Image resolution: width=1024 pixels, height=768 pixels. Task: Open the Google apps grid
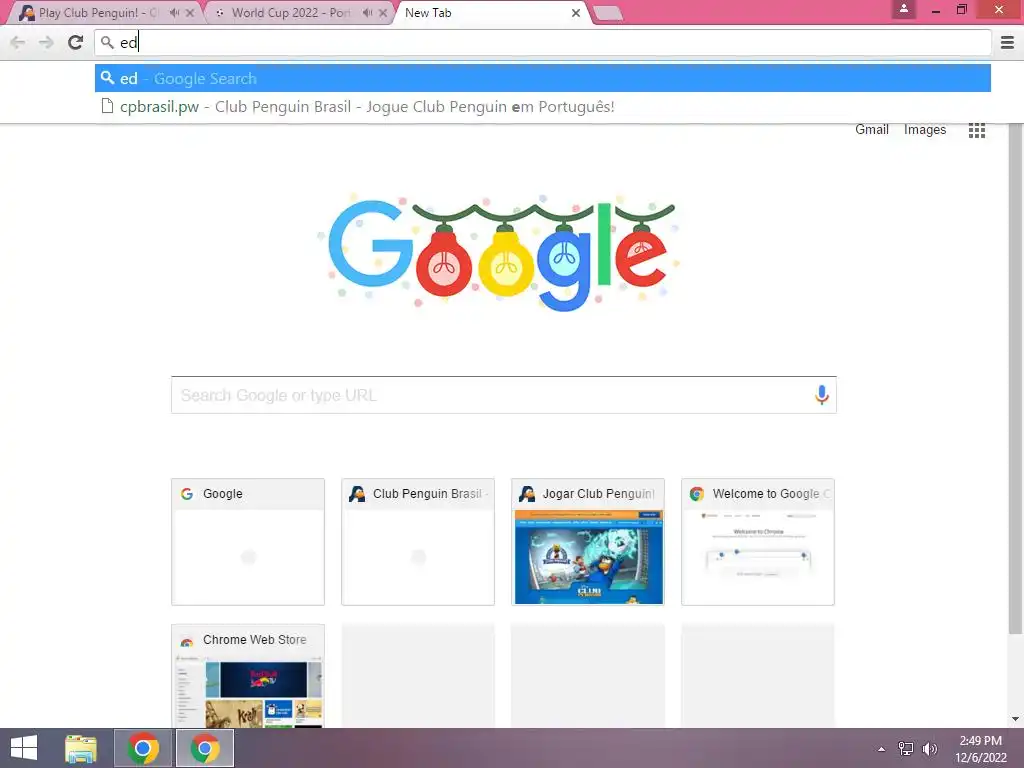pyautogui.click(x=976, y=130)
